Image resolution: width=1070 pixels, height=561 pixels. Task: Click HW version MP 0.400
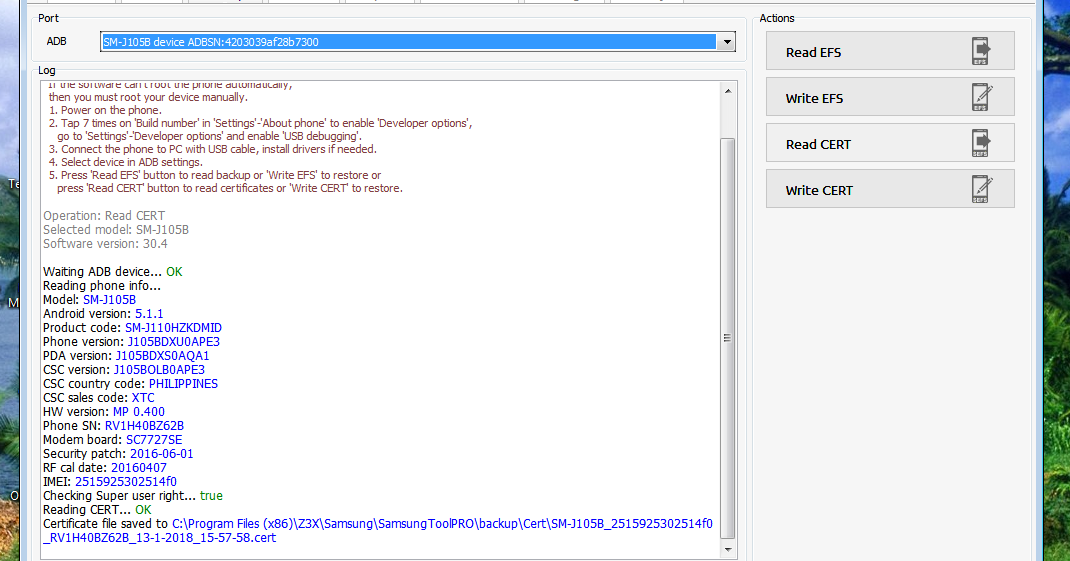[x=139, y=412]
